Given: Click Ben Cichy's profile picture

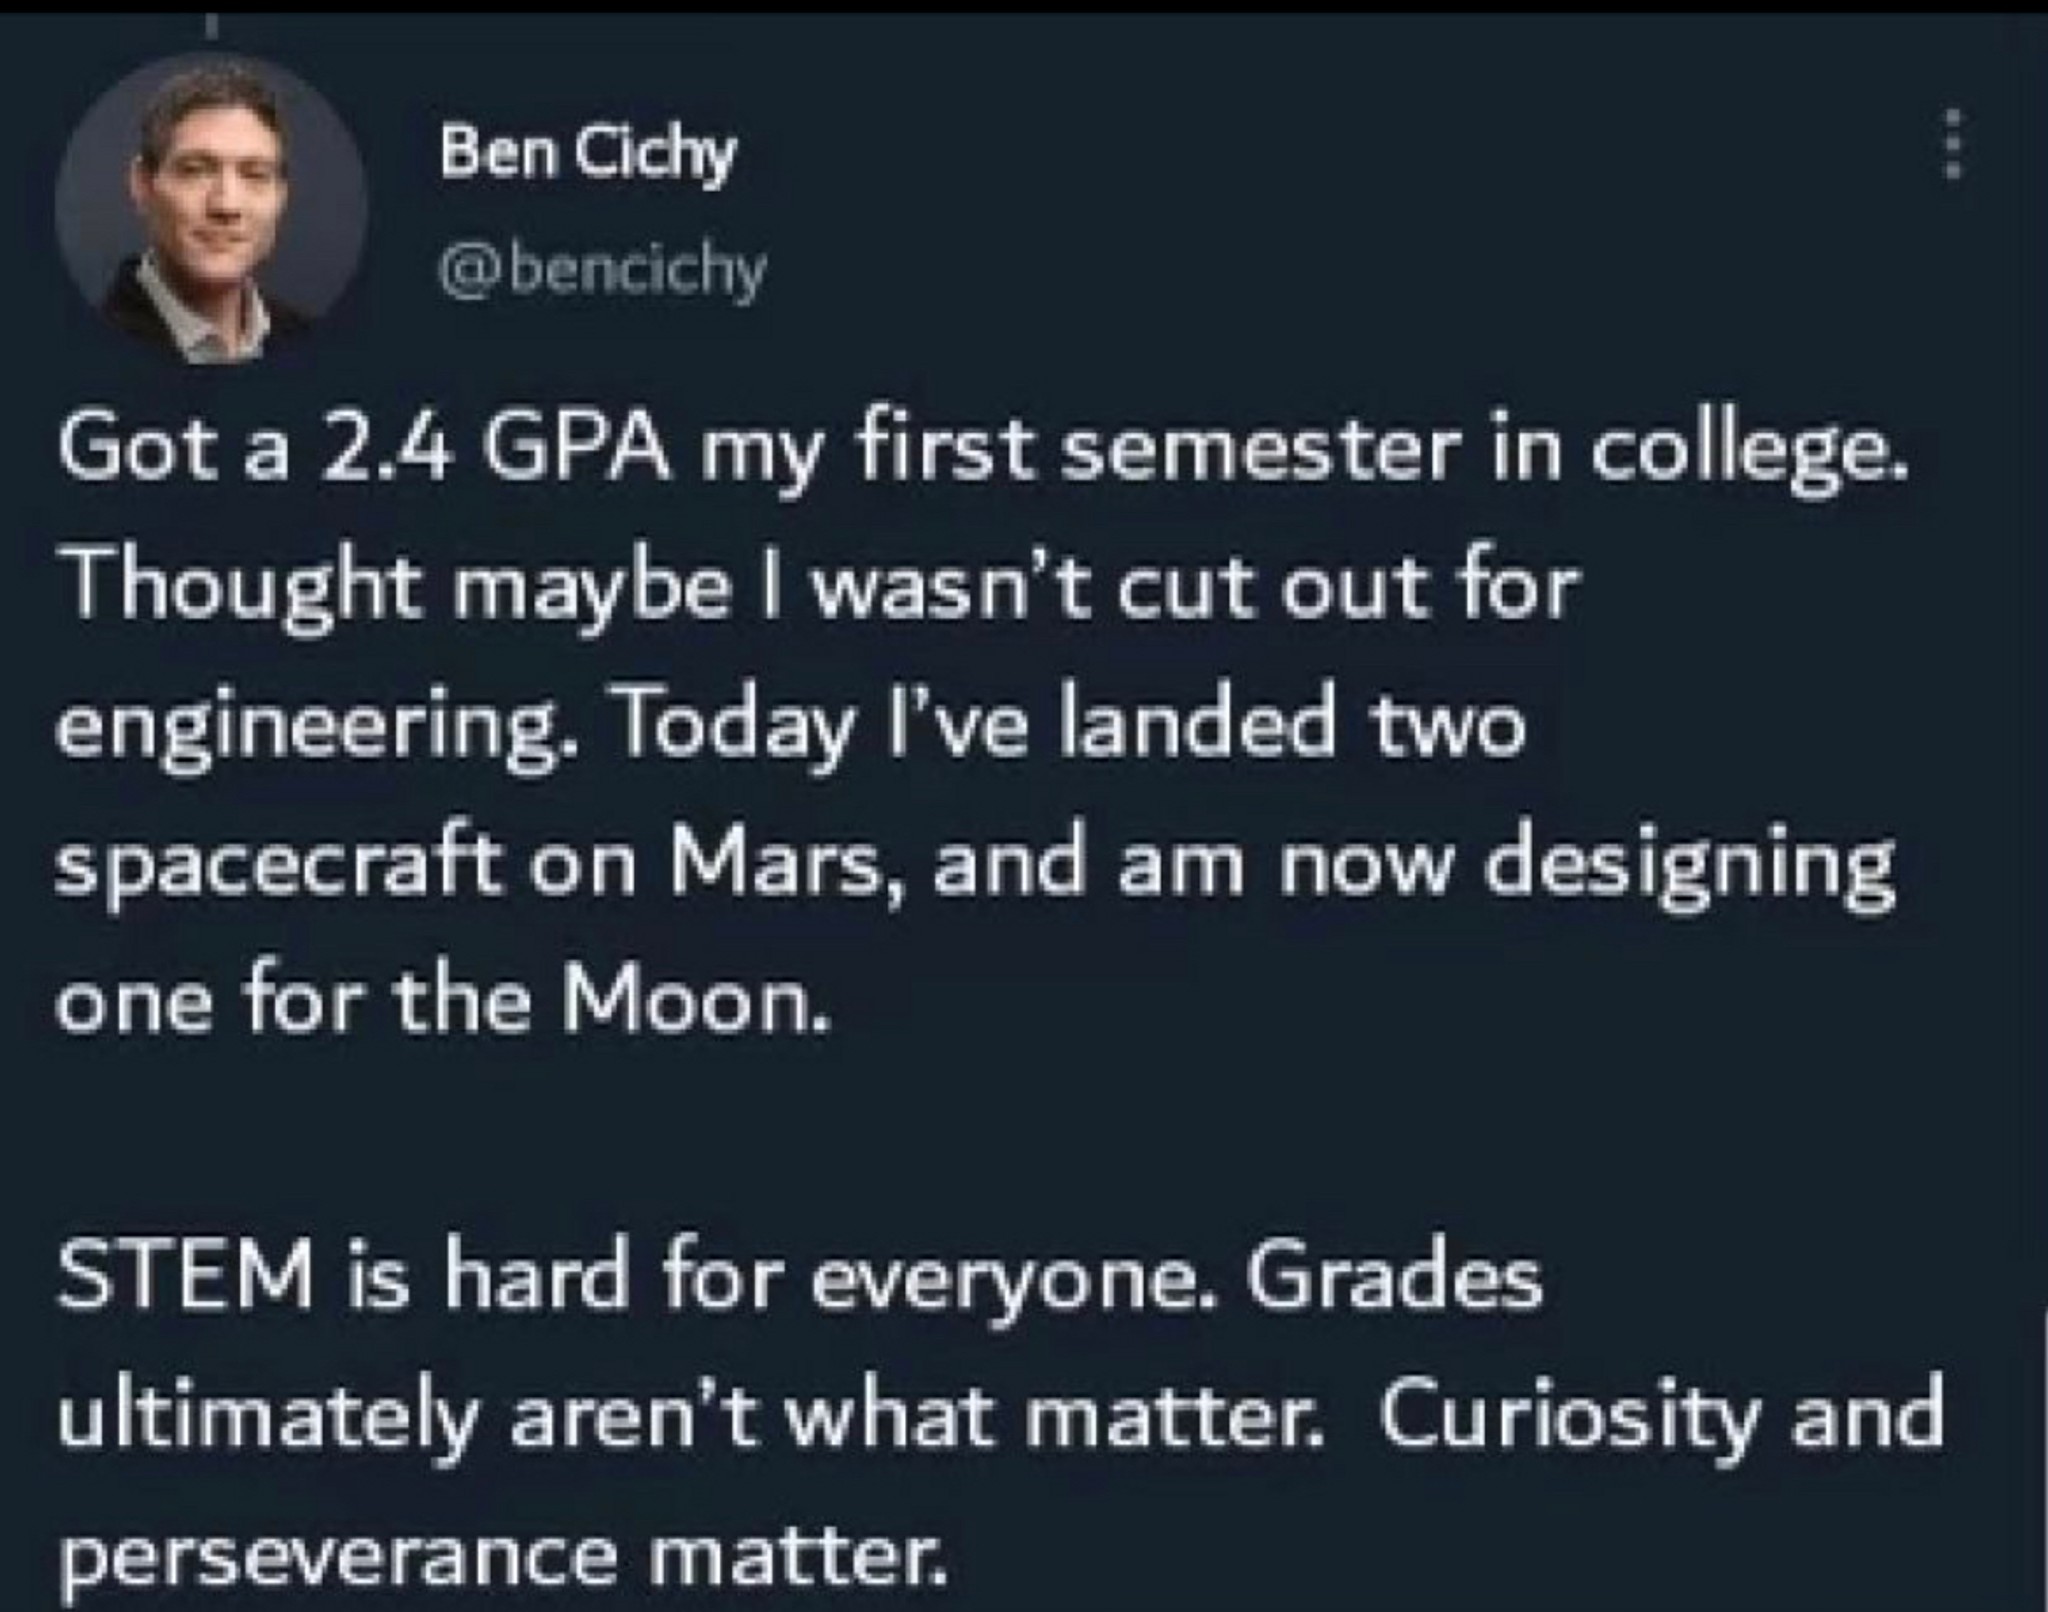Looking at the screenshot, I should point(212,208).
